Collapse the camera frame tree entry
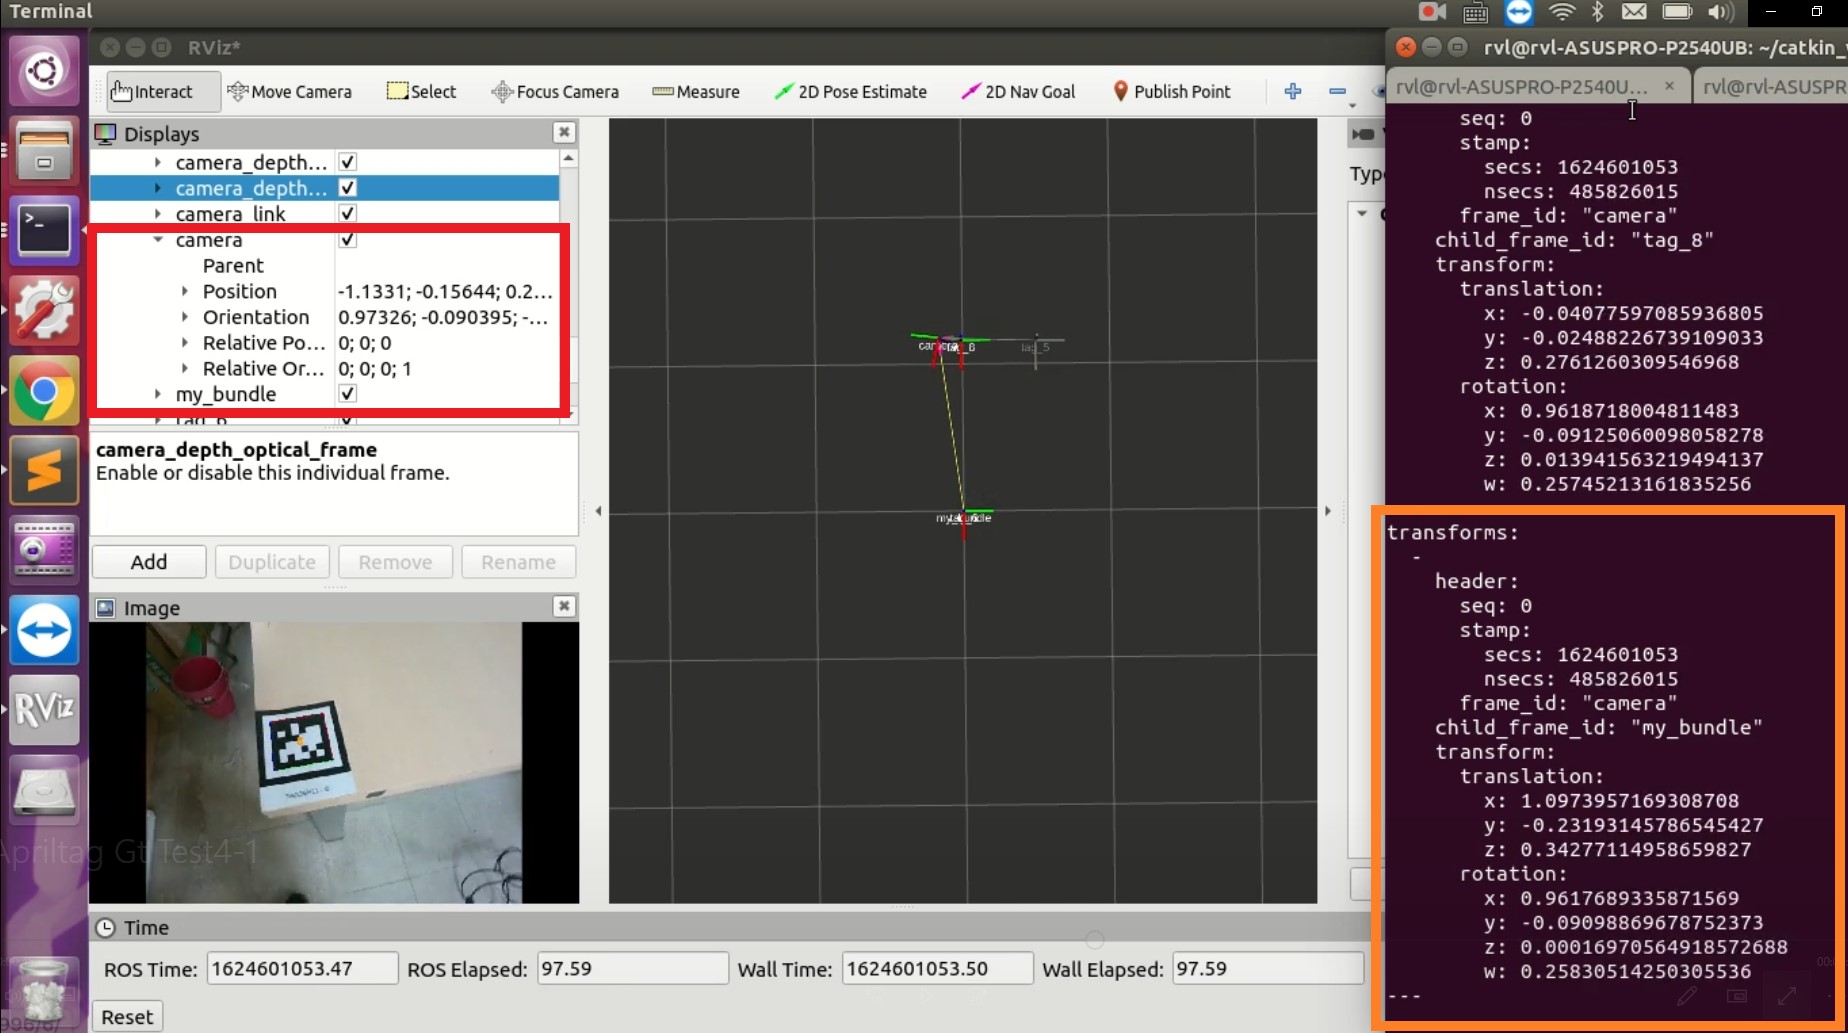This screenshot has height=1033, width=1848. click(157, 239)
